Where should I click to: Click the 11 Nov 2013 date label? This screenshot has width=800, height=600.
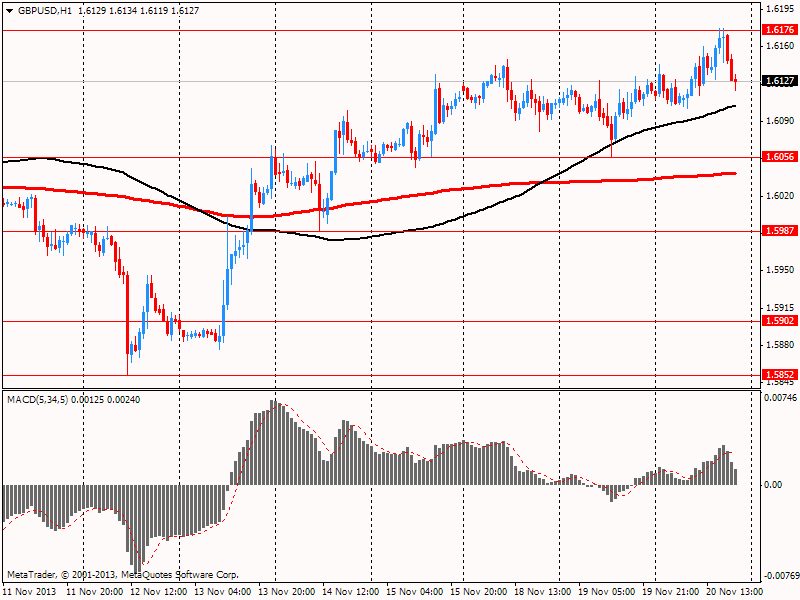[x=29, y=592]
